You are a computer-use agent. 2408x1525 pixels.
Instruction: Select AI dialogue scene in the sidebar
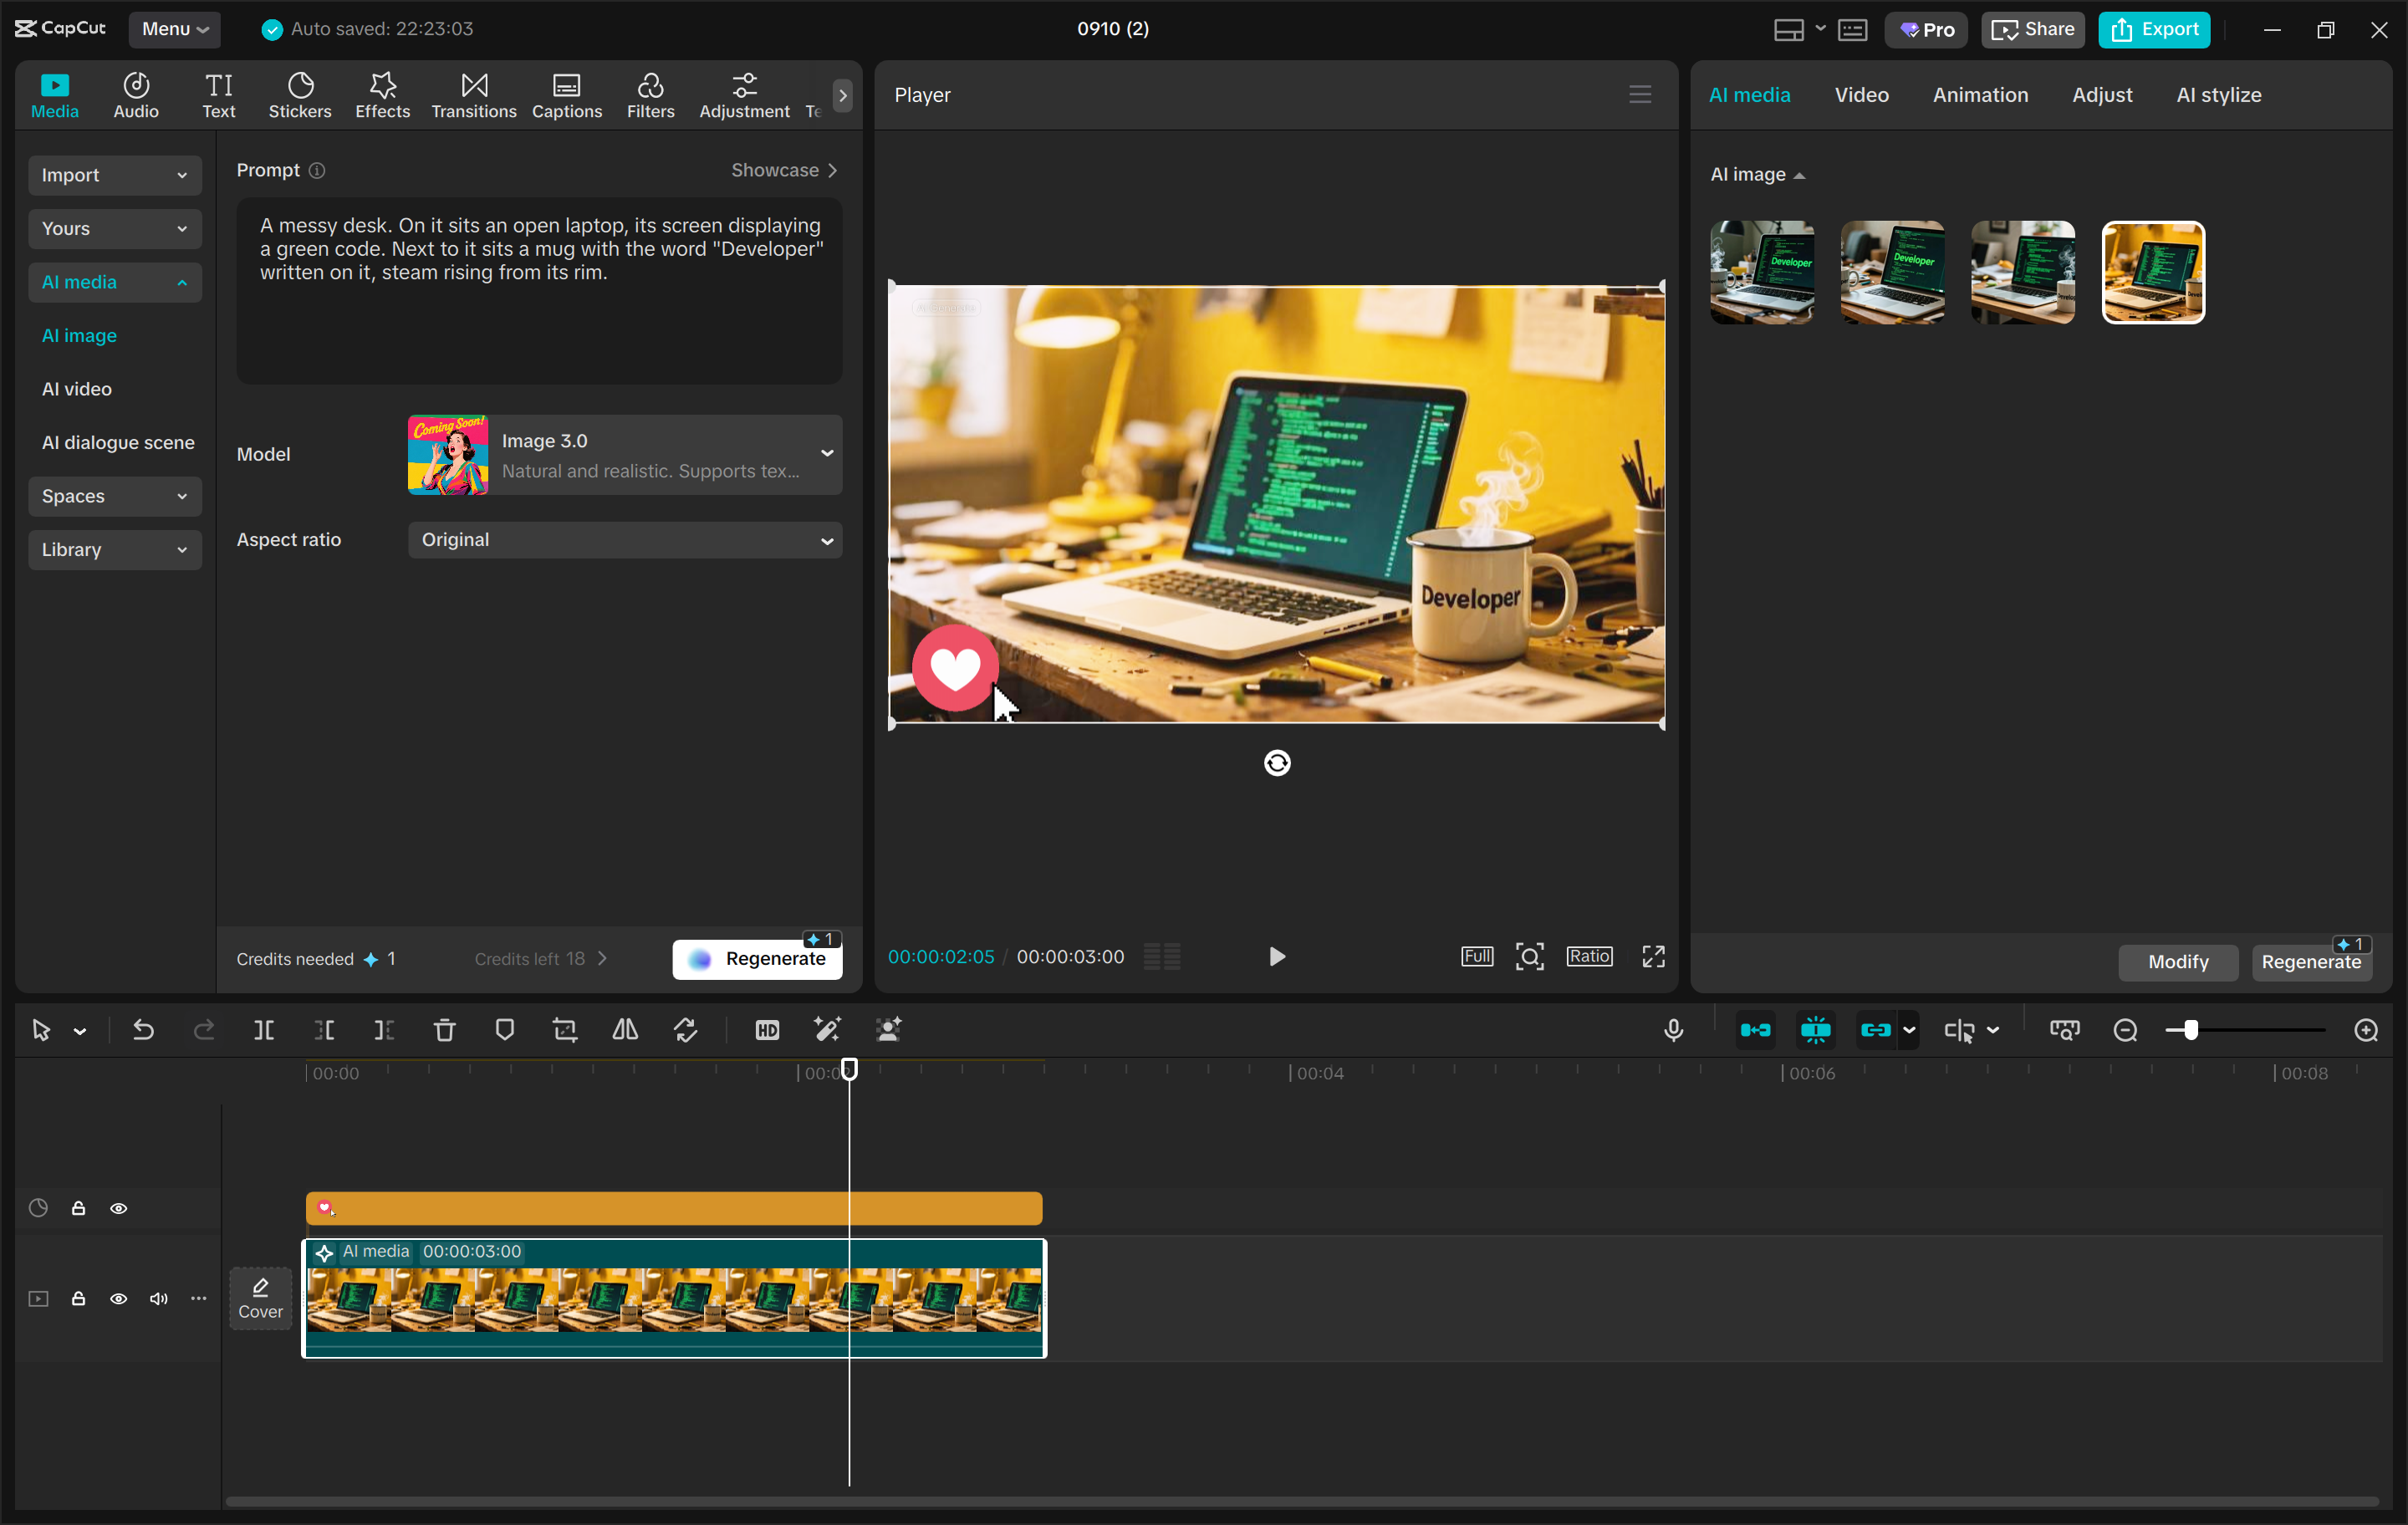(x=118, y=443)
